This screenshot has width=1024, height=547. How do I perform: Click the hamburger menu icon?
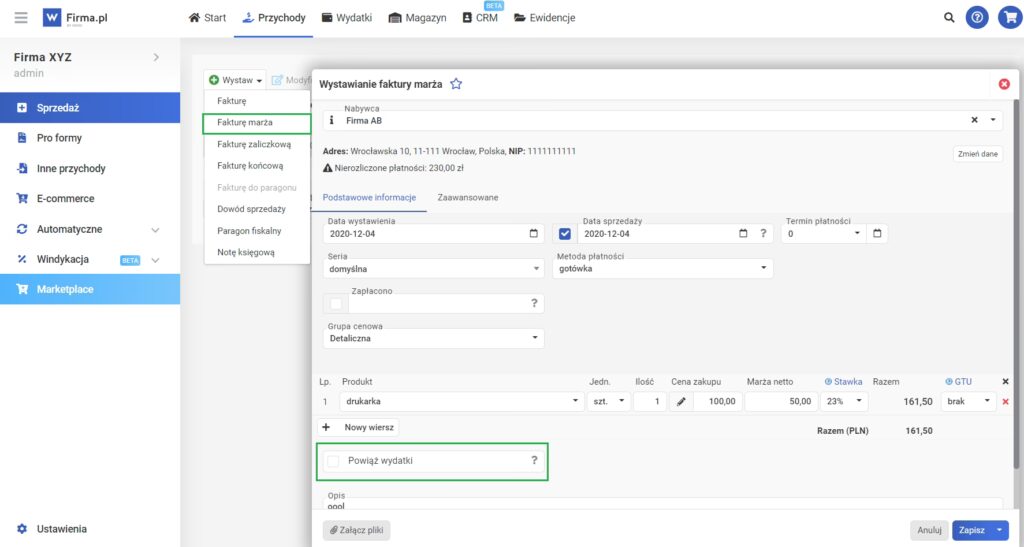(x=20, y=17)
